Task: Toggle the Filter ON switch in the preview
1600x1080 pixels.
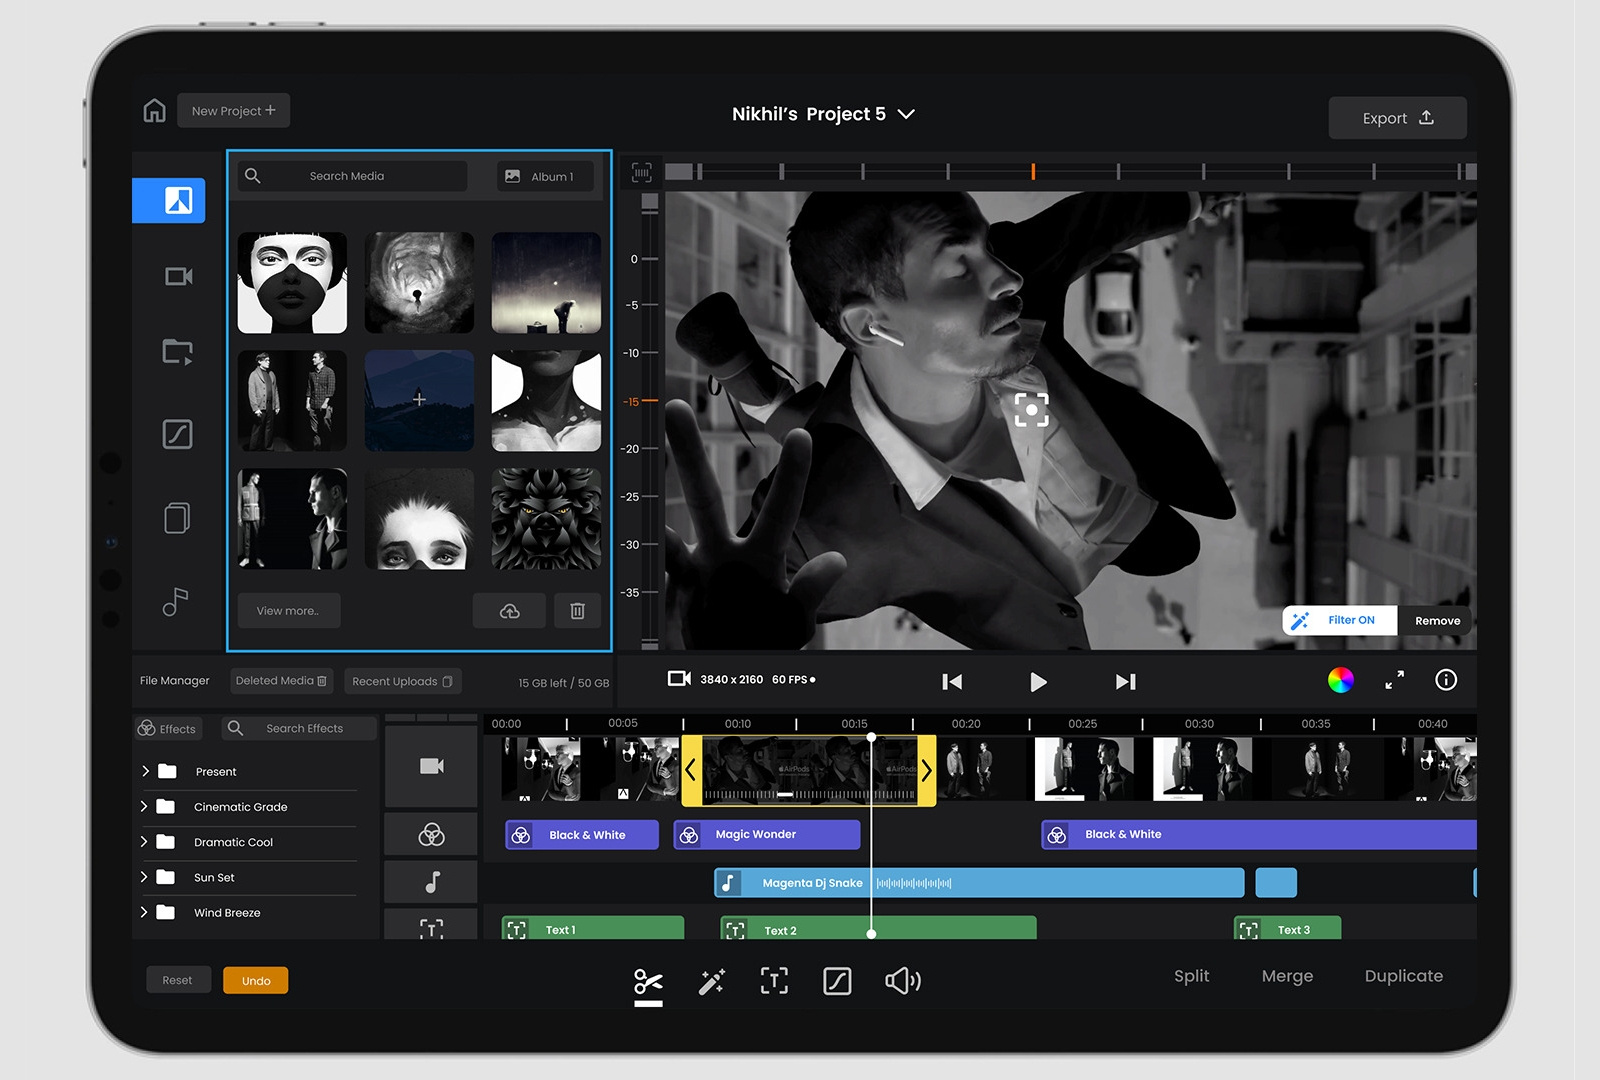Action: click(x=1338, y=620)
